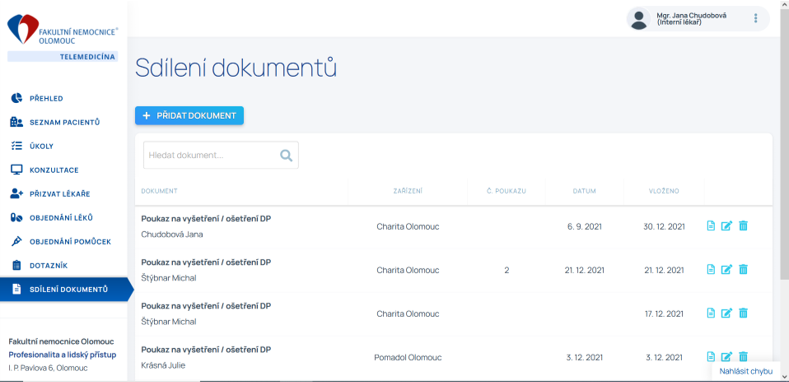Open the Přehled pie chart icon
The height and width of the screenshot is (382, 789).
pos(17,98)
